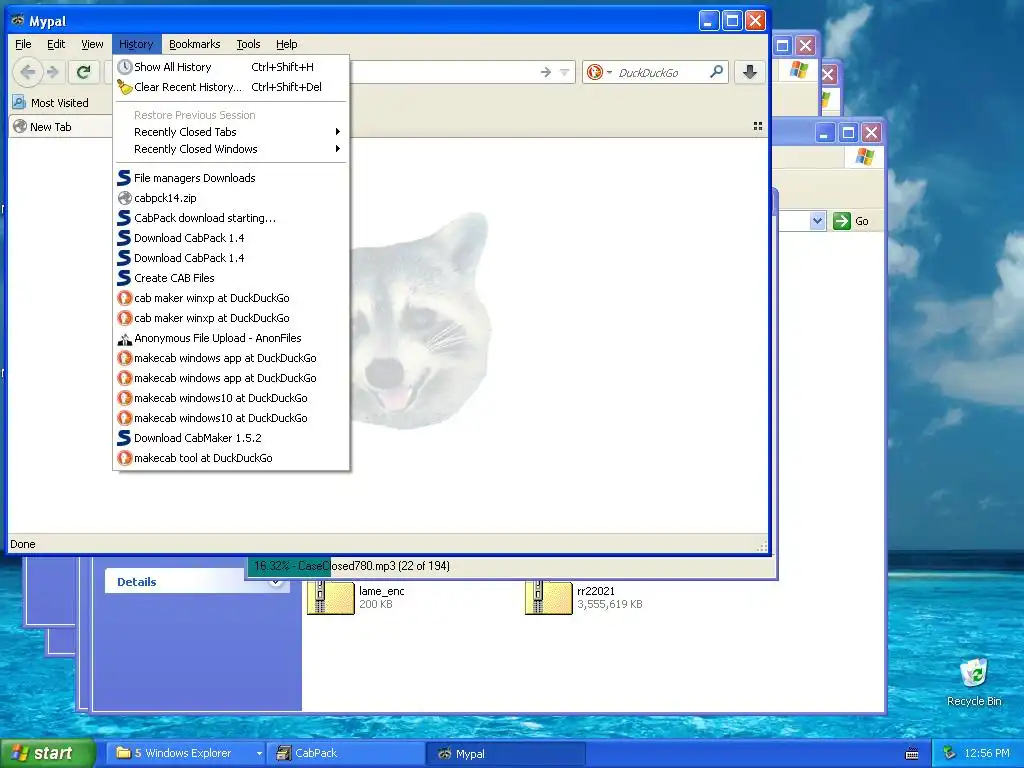The image size is (1024, 768).
Task: Select the New Tab tab
Action: pos(60,127)
